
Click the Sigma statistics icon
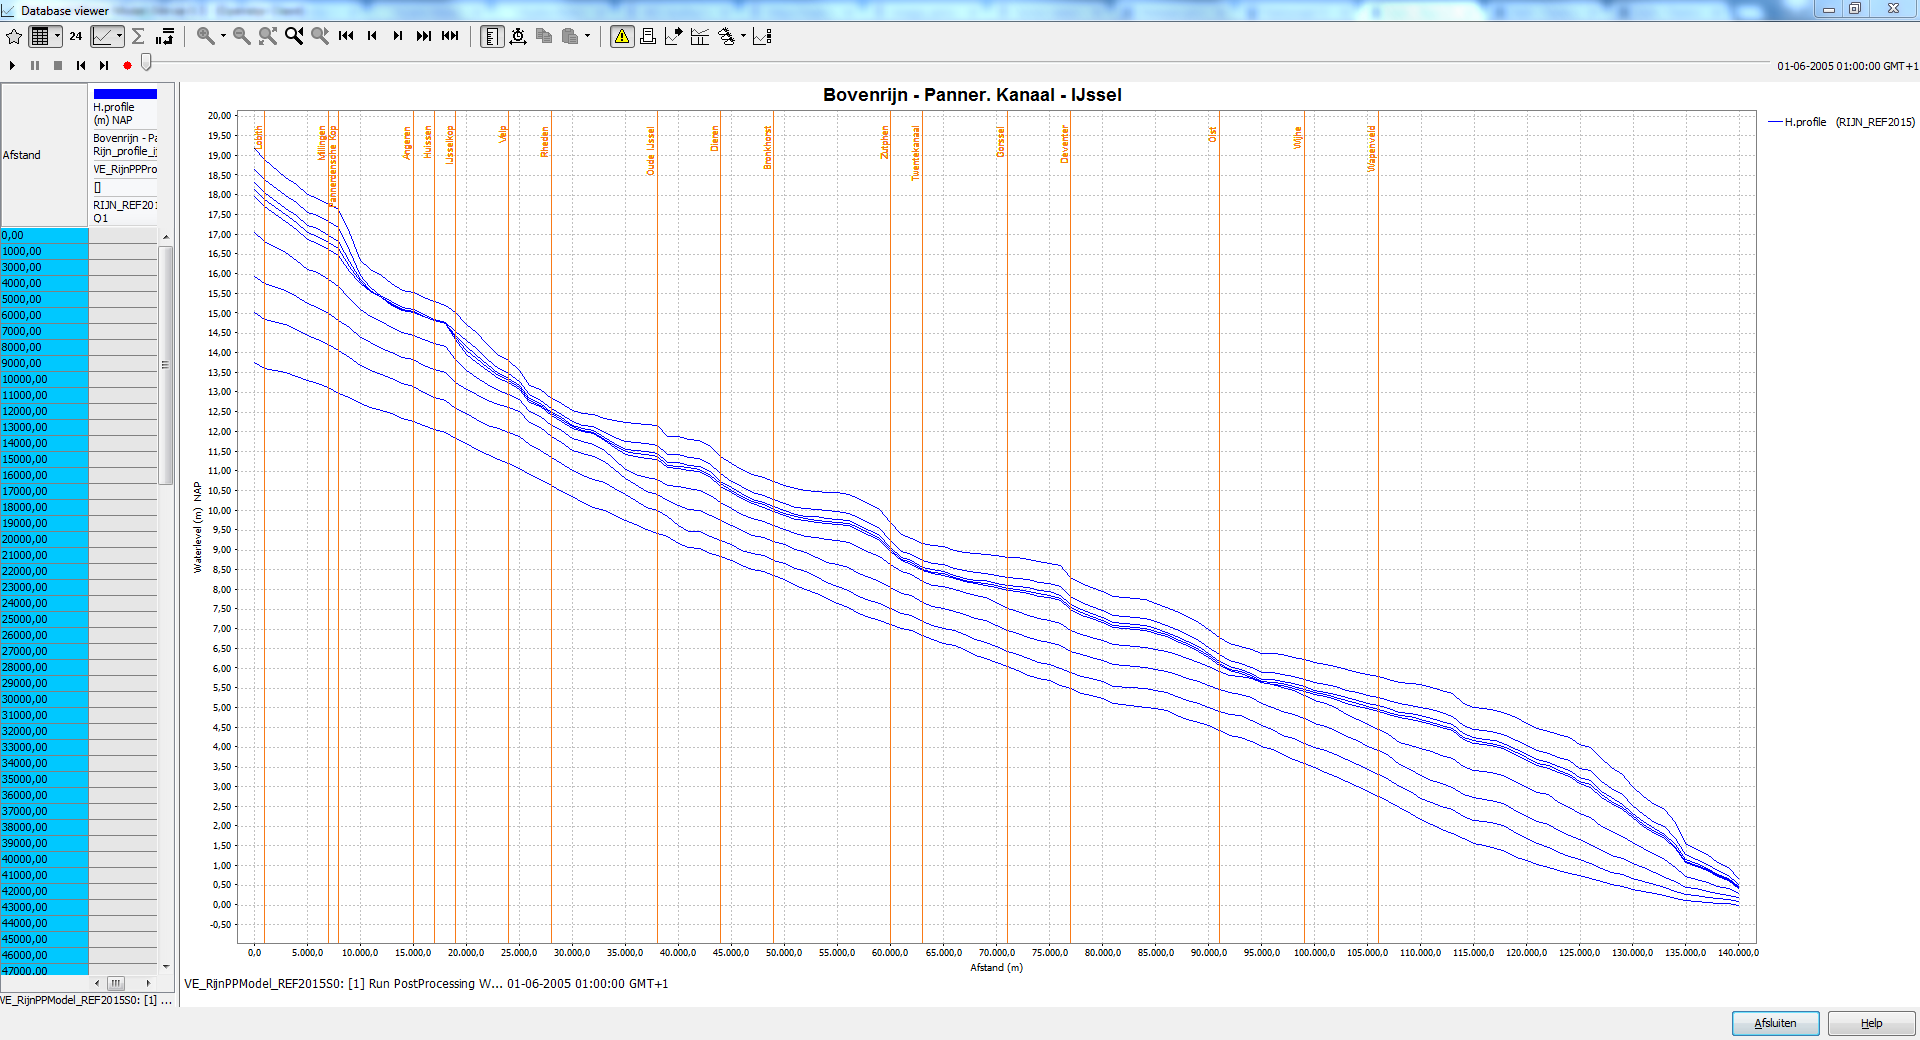tap(138, 36)
